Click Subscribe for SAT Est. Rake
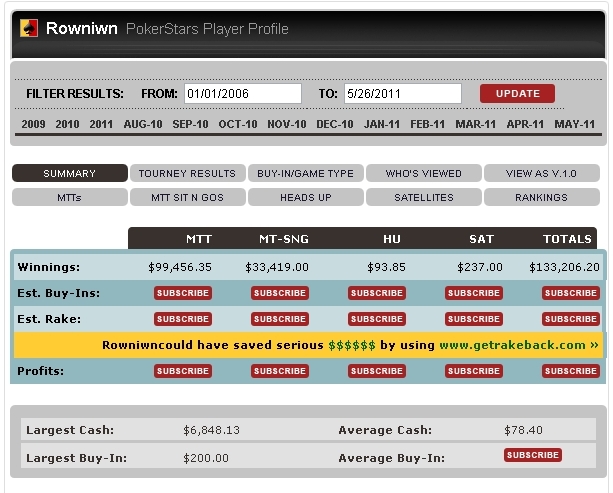The height and width of the screenshot is (493, 613). 474,319
